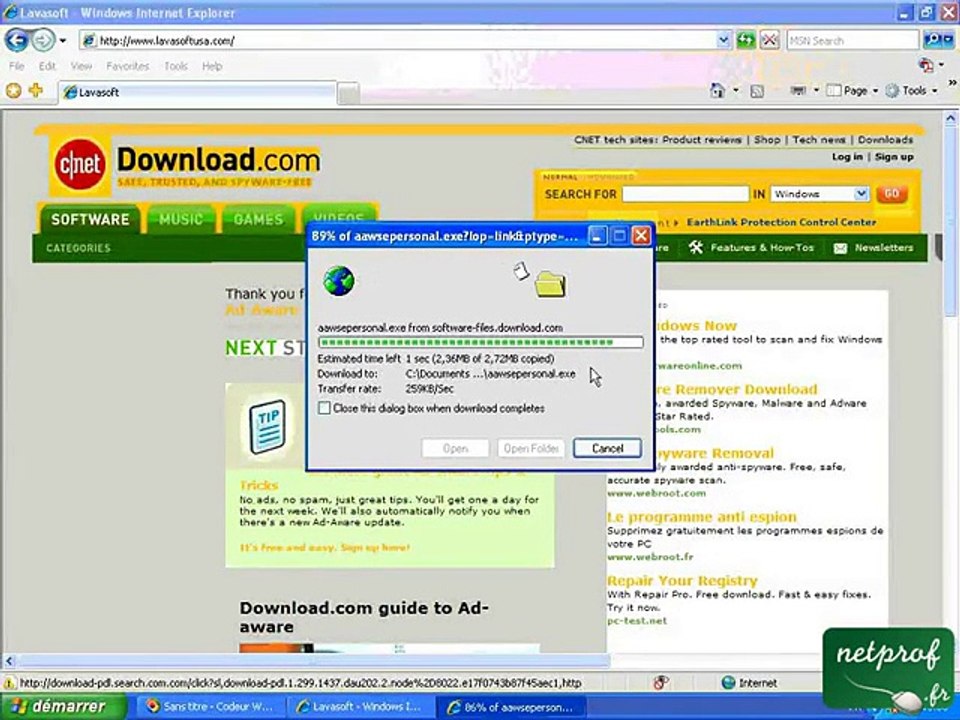
Task: Click the TIP notepad icon
Action: pos(268,426)
